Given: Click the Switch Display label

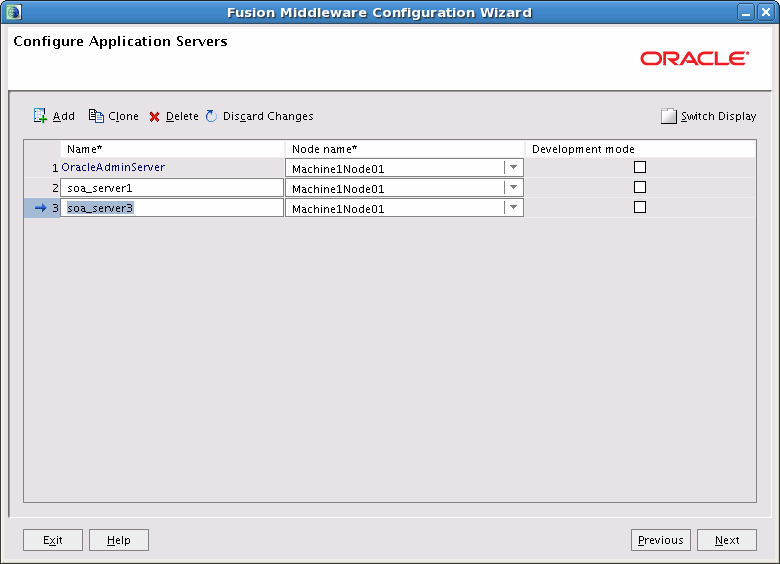Looking at the screenshot, I should [x=718, y=116].
